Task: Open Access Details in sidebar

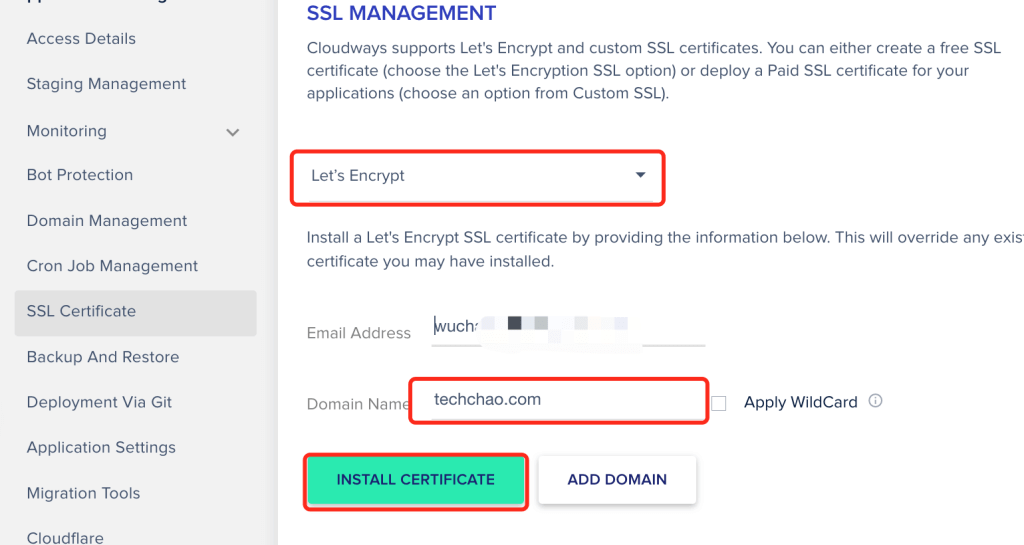Action: point(81,39)
